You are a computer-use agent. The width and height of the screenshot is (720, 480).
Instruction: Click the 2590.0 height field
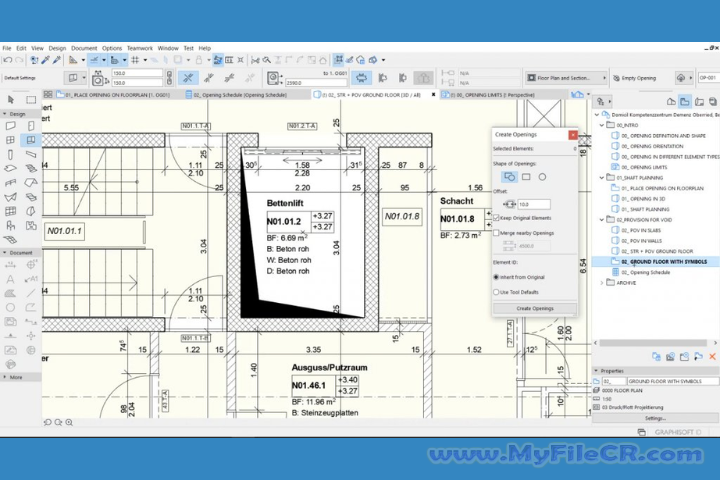(x=316, y=83)
